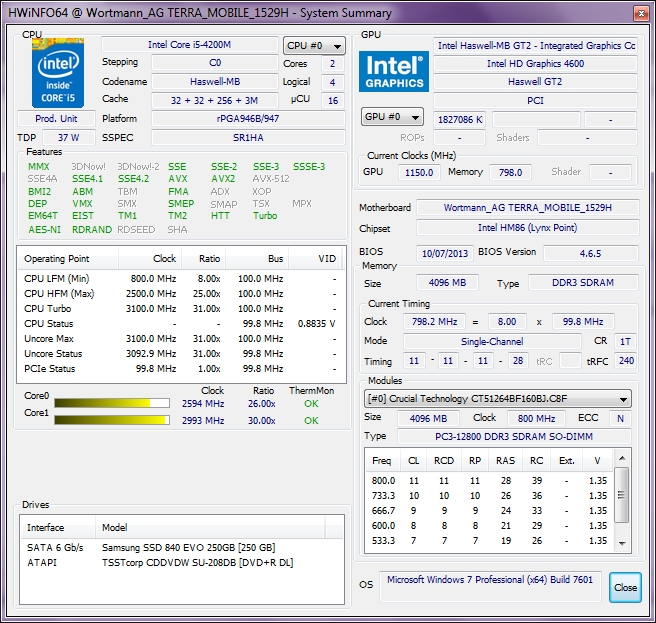Close the System Summary window via title bar X
Image resolution: width=656 pixels, height=623 pixels.
pos(641,13)
